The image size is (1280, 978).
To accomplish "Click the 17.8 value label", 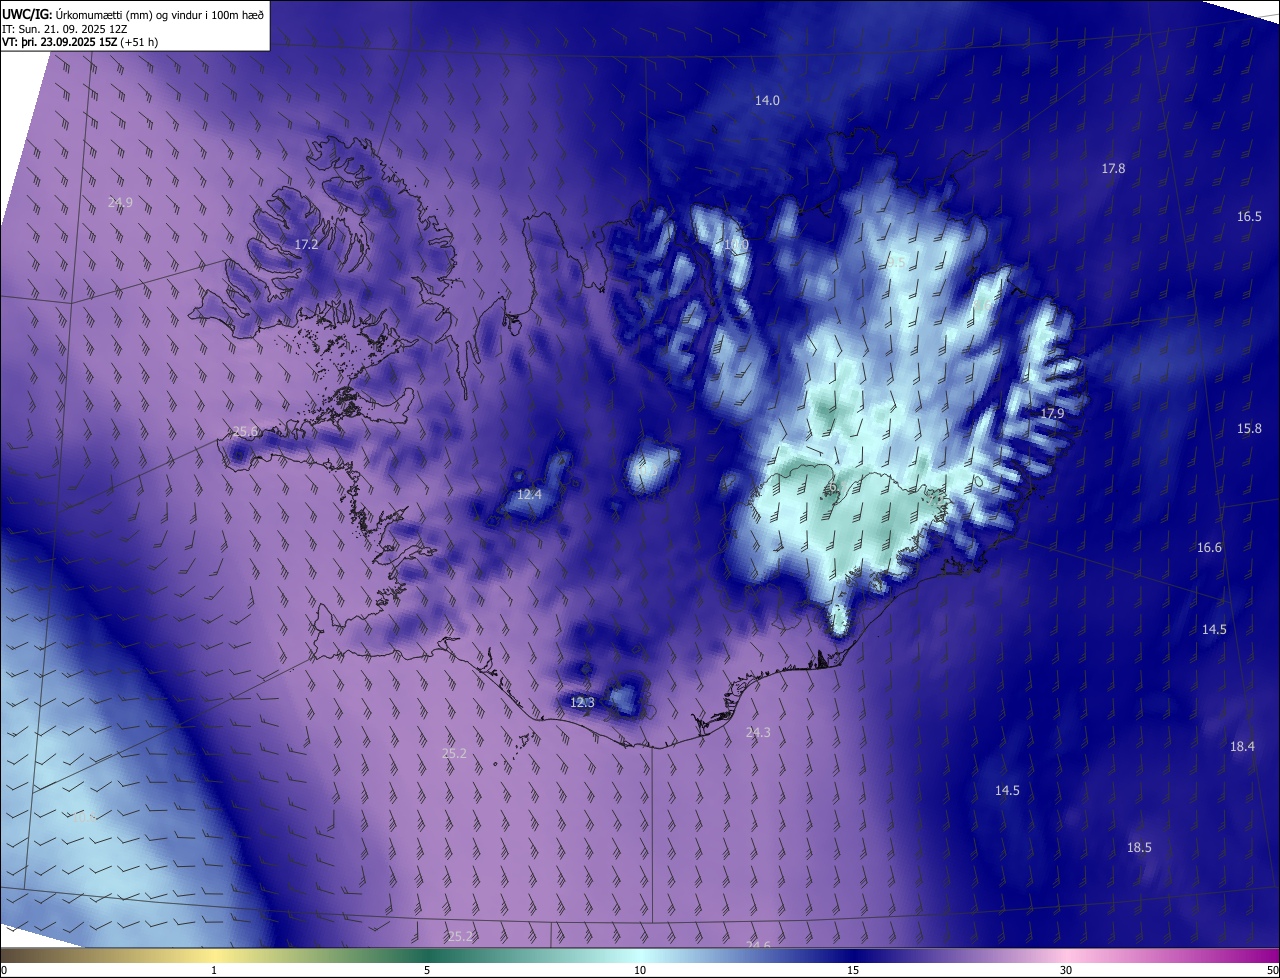I will (1113, 169).
